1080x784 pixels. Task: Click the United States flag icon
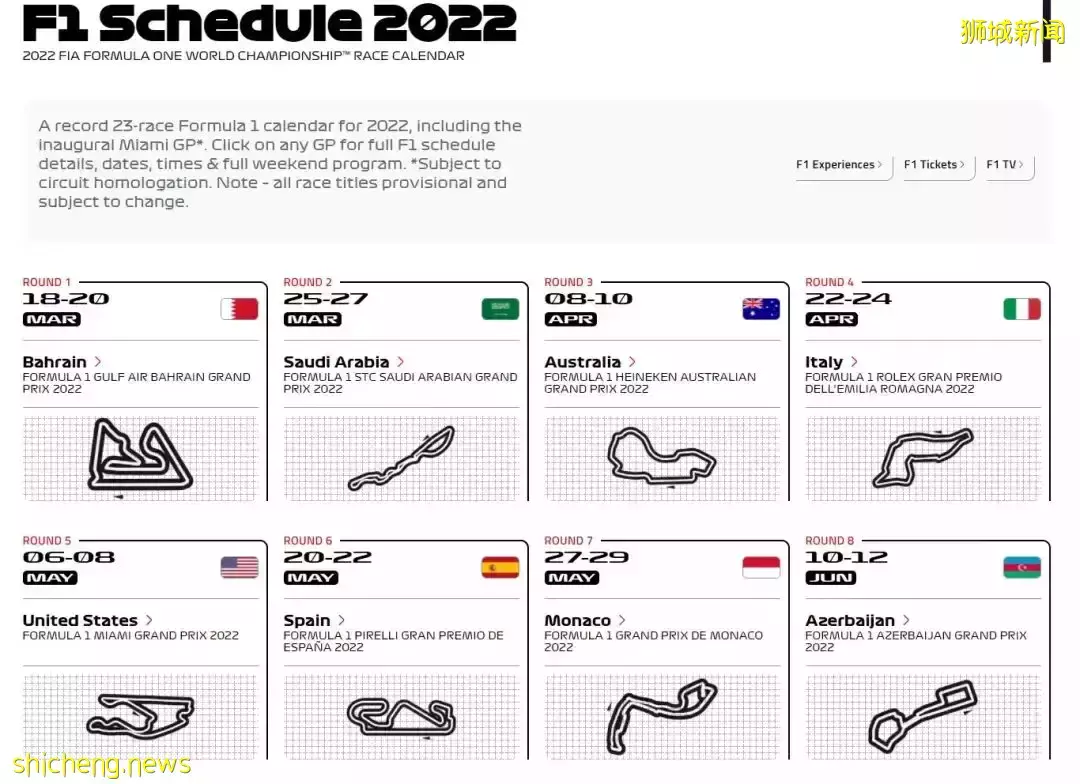click(x=239, y=568)
